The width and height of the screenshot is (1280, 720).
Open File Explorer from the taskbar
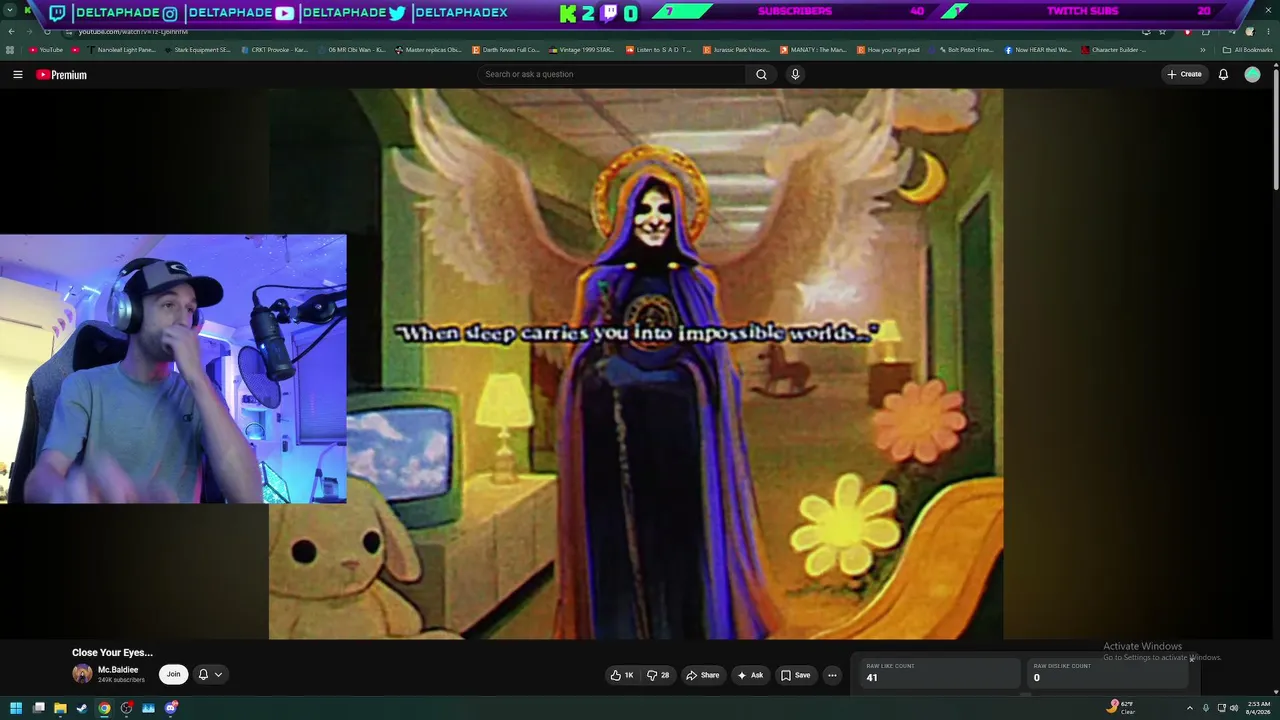[60, 708]
